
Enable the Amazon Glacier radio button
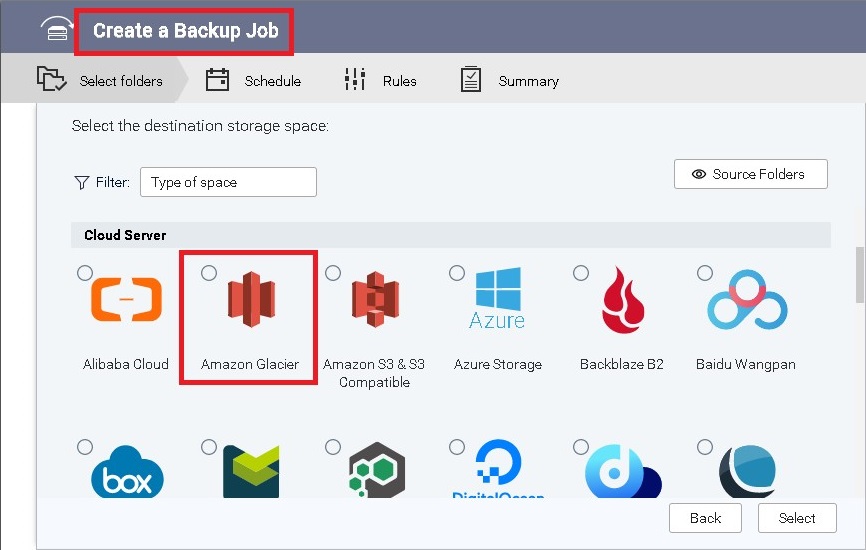pos(209,273)
